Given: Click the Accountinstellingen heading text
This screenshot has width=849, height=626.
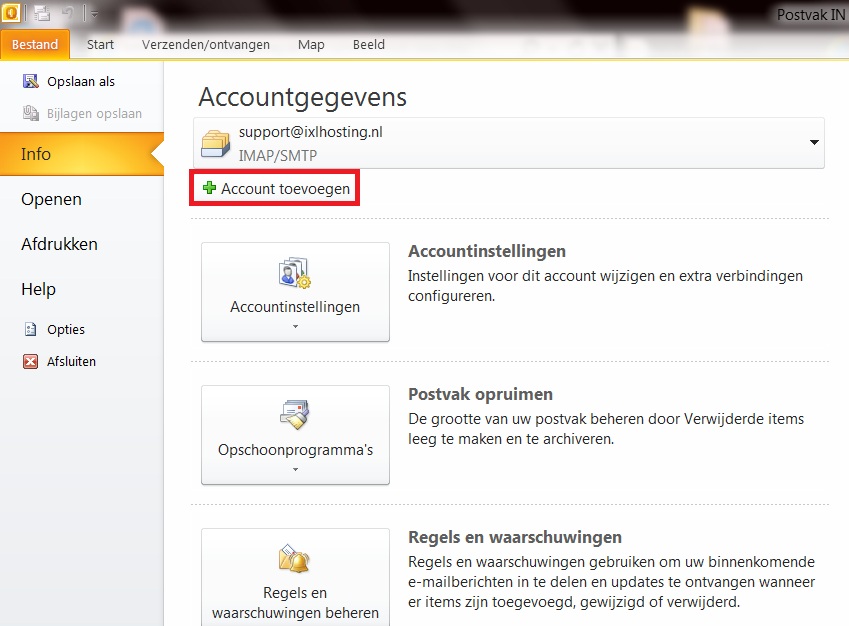Looking at the screenshot, I should pos(487,251).
